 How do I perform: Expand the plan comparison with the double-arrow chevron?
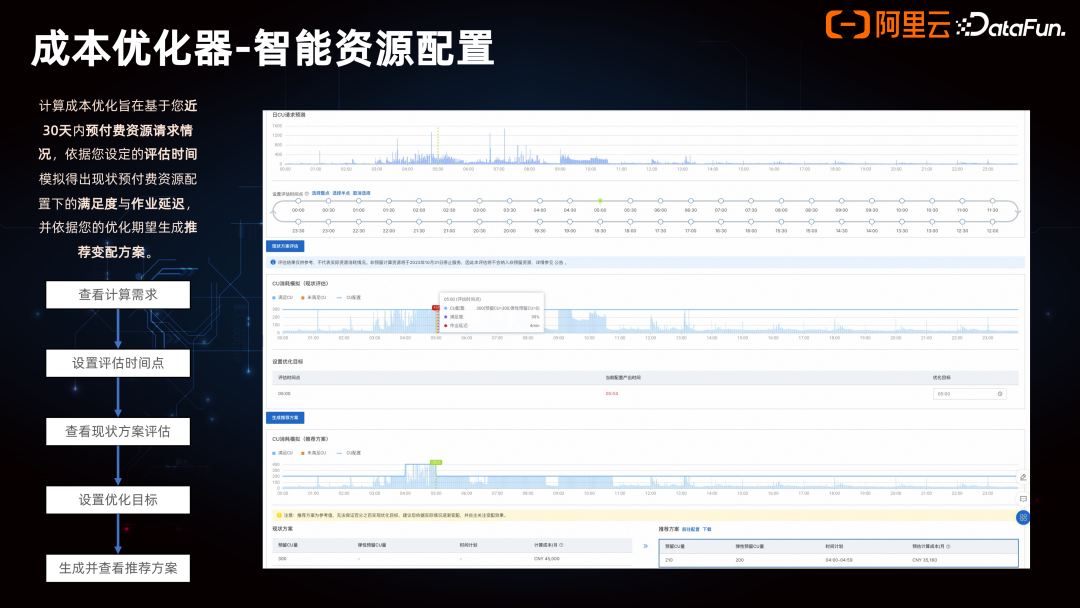coord(648,545)
